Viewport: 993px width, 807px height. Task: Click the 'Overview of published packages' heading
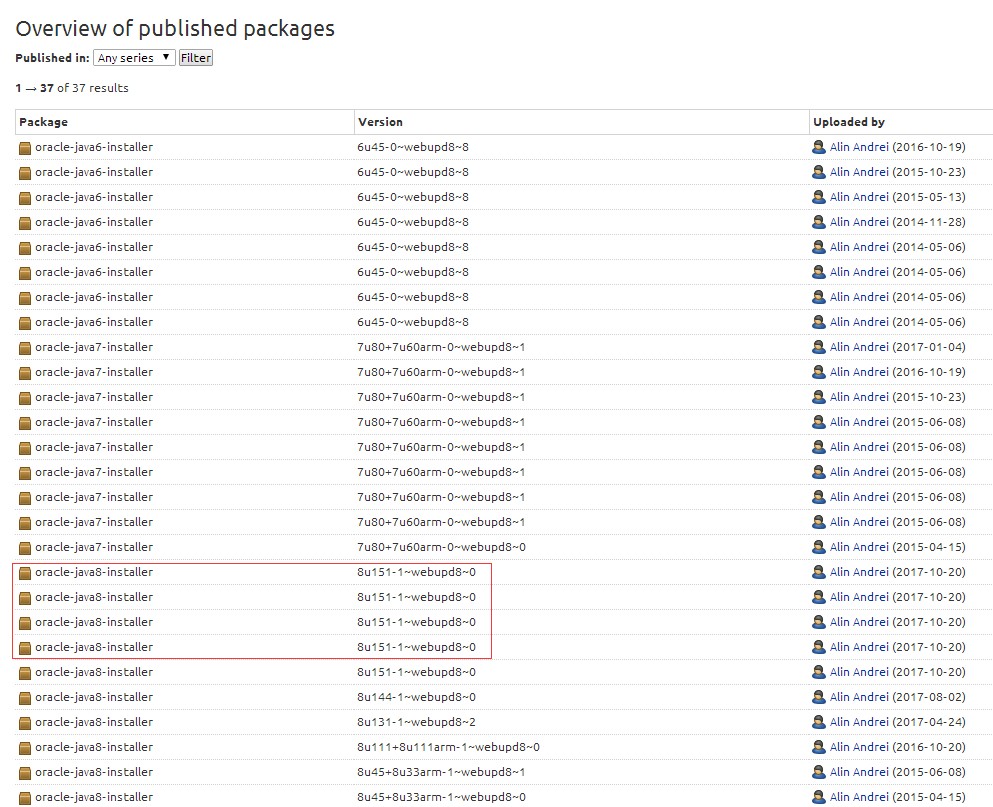point(175,29)
